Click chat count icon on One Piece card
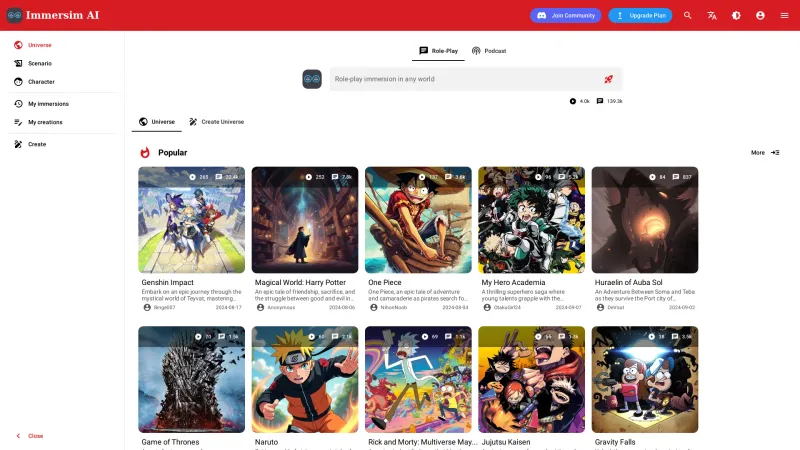The width and height of the screenshot is (800, 450). click(448, 177)
